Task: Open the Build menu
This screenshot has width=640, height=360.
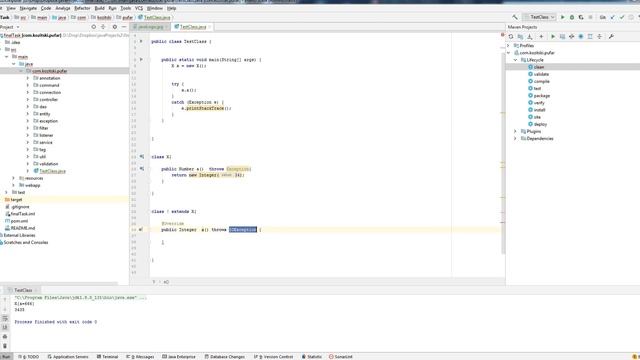Action: click(99, 8)
